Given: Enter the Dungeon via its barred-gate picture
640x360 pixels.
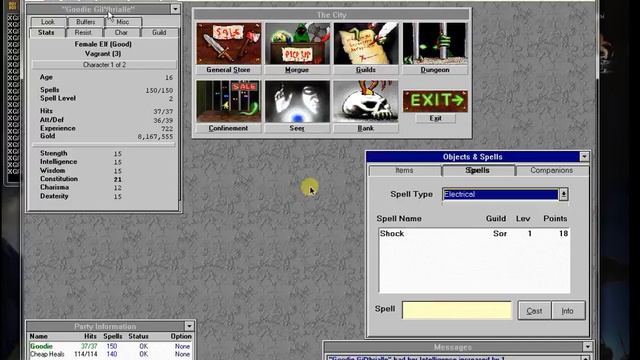Looking at the screenshot, I should coord(435,44).
